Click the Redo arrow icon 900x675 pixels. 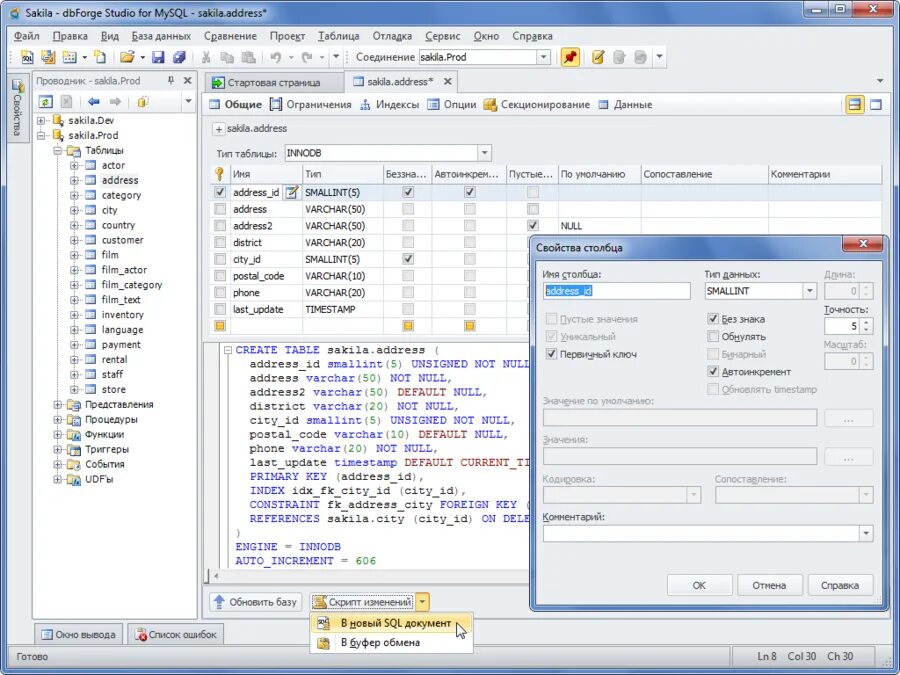[307, 57]
